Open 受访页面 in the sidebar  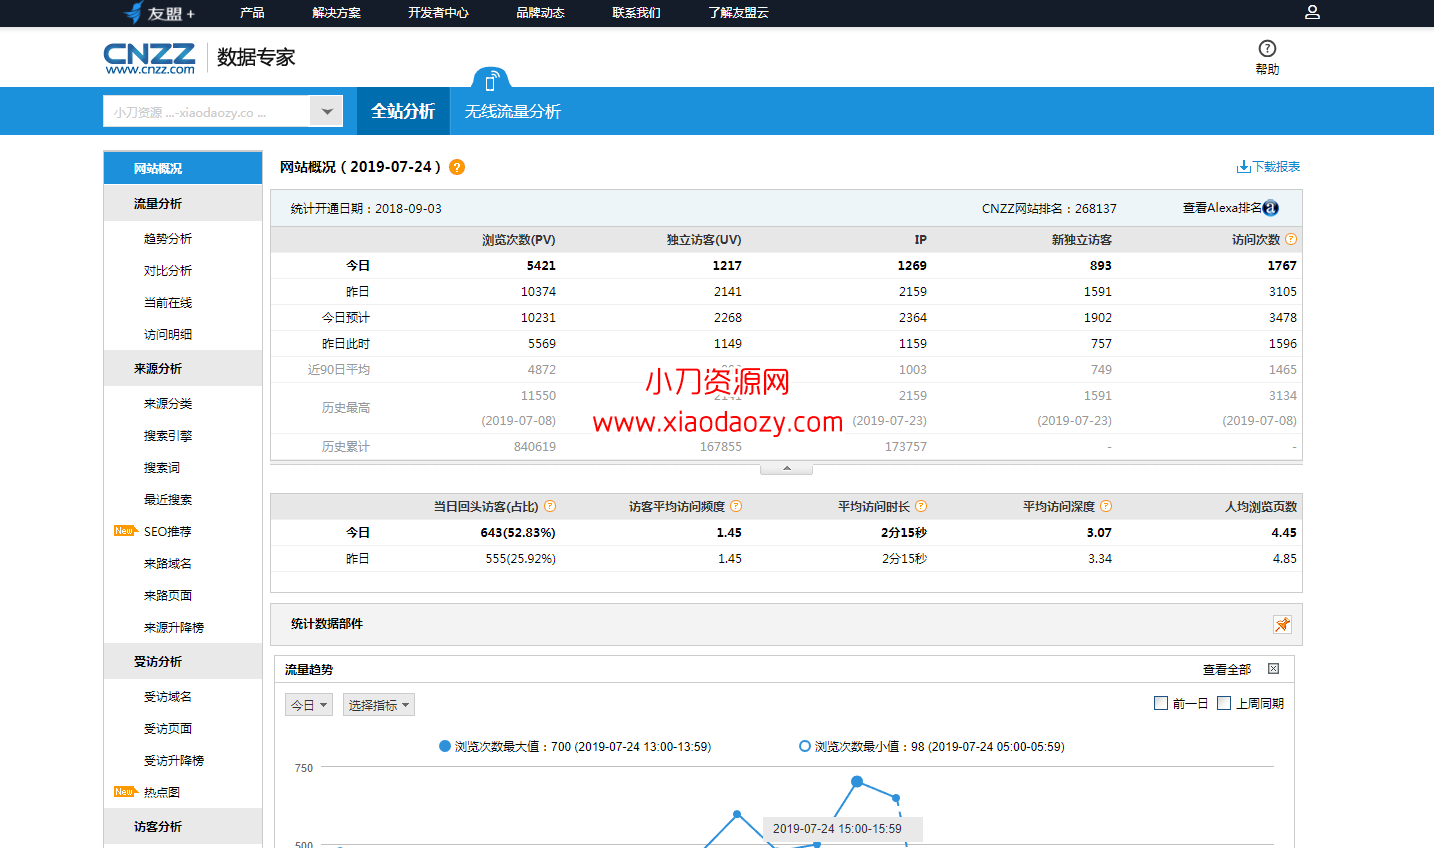(168, 729)
